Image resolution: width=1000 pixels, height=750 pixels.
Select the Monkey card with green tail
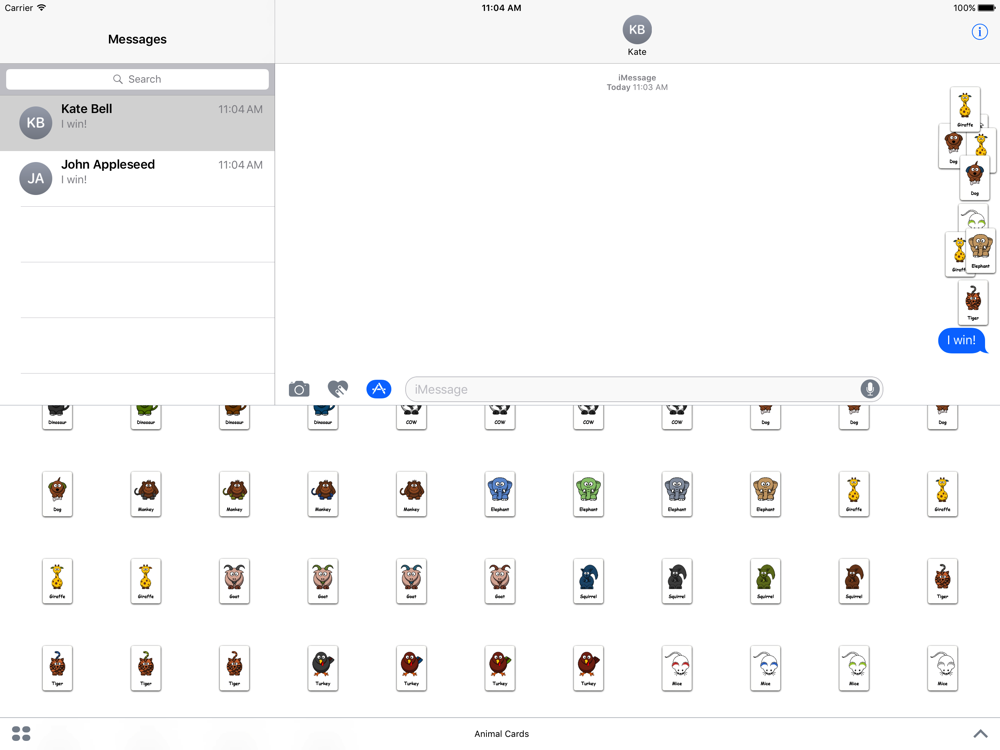pyautogui.click(x=234, y=494)
